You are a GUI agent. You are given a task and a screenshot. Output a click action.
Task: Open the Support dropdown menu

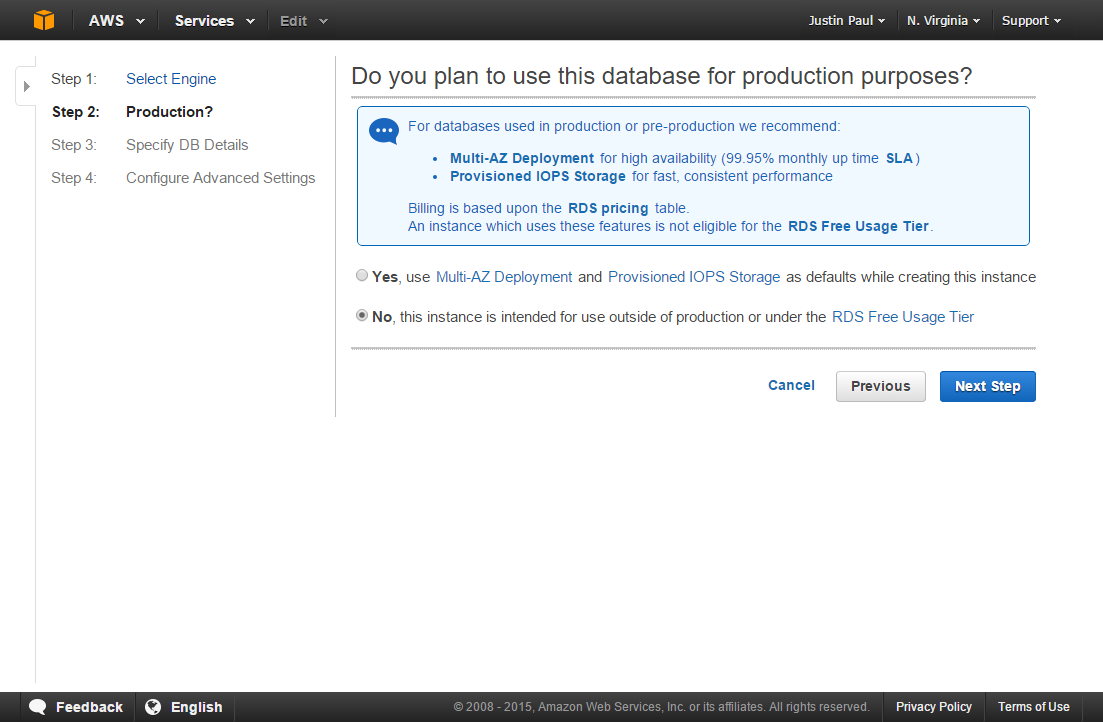pyautogui.click(x=1031, y=20)
